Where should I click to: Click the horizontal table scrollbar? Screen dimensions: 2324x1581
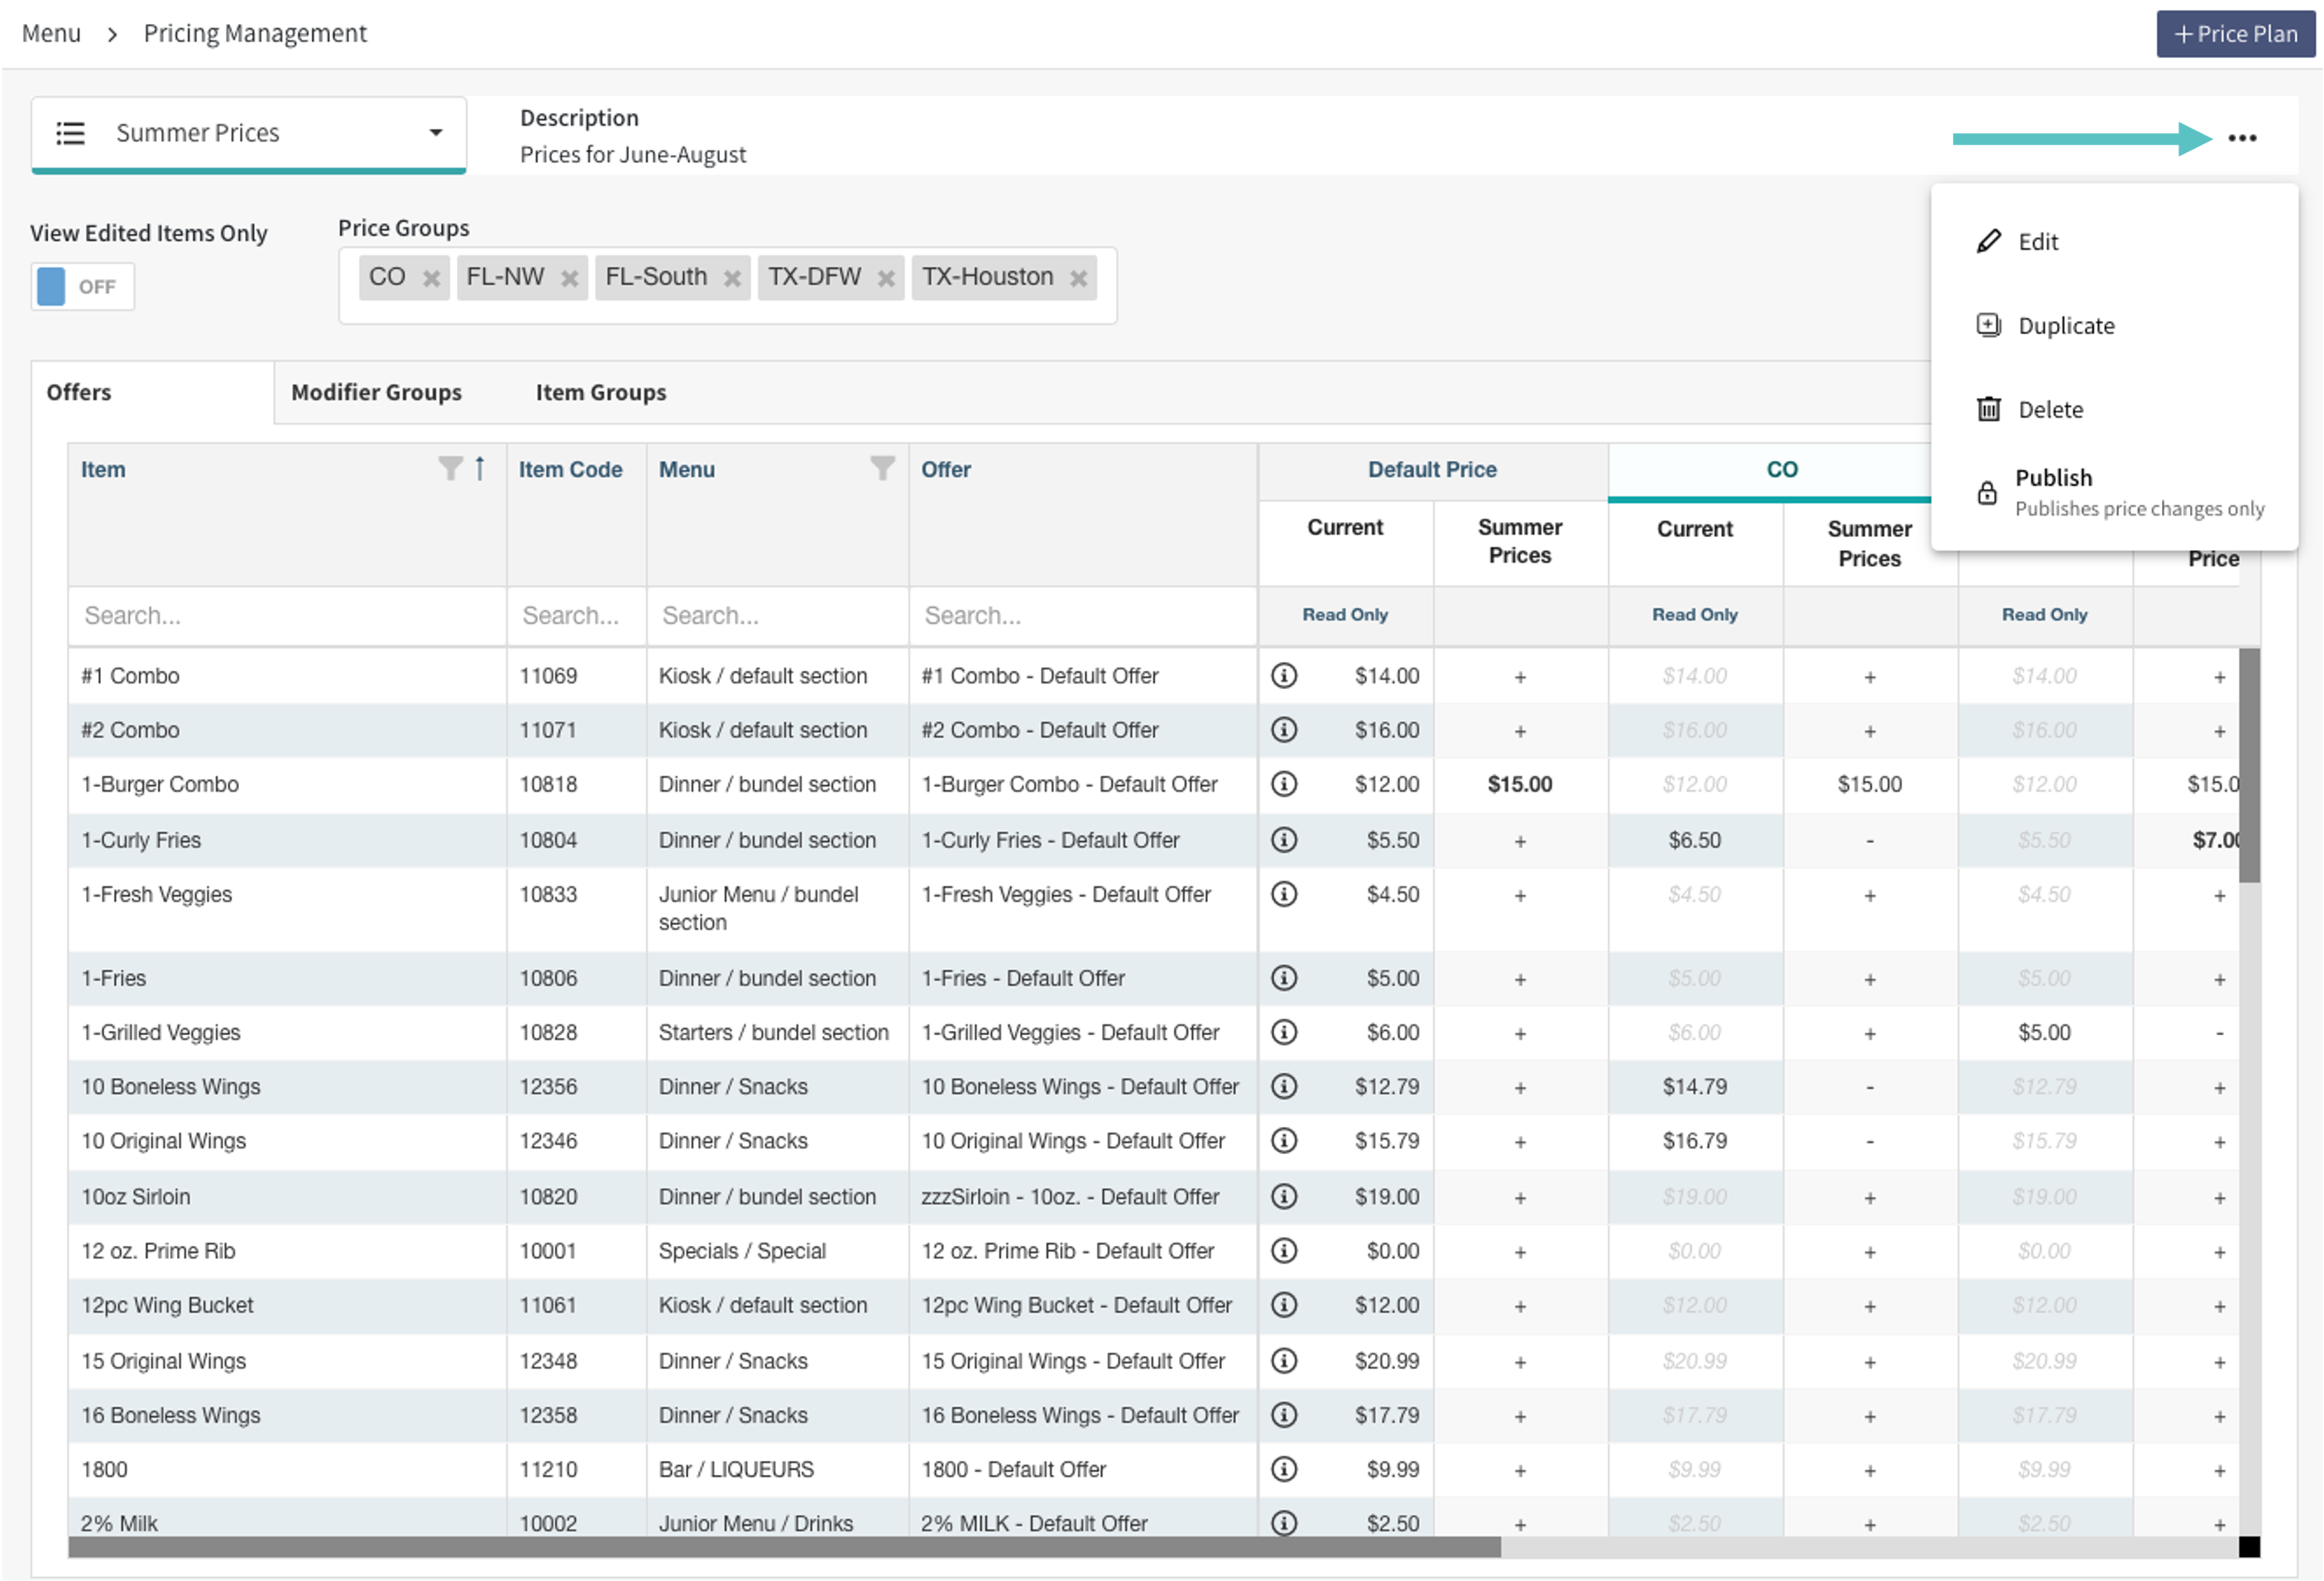coord(784,1547)
